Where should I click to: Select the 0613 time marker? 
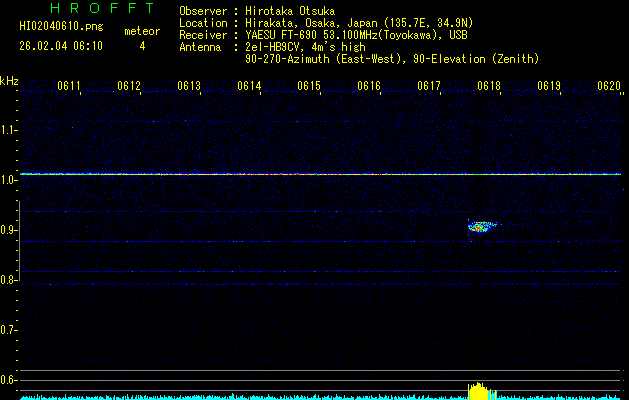tap(189, 87)
